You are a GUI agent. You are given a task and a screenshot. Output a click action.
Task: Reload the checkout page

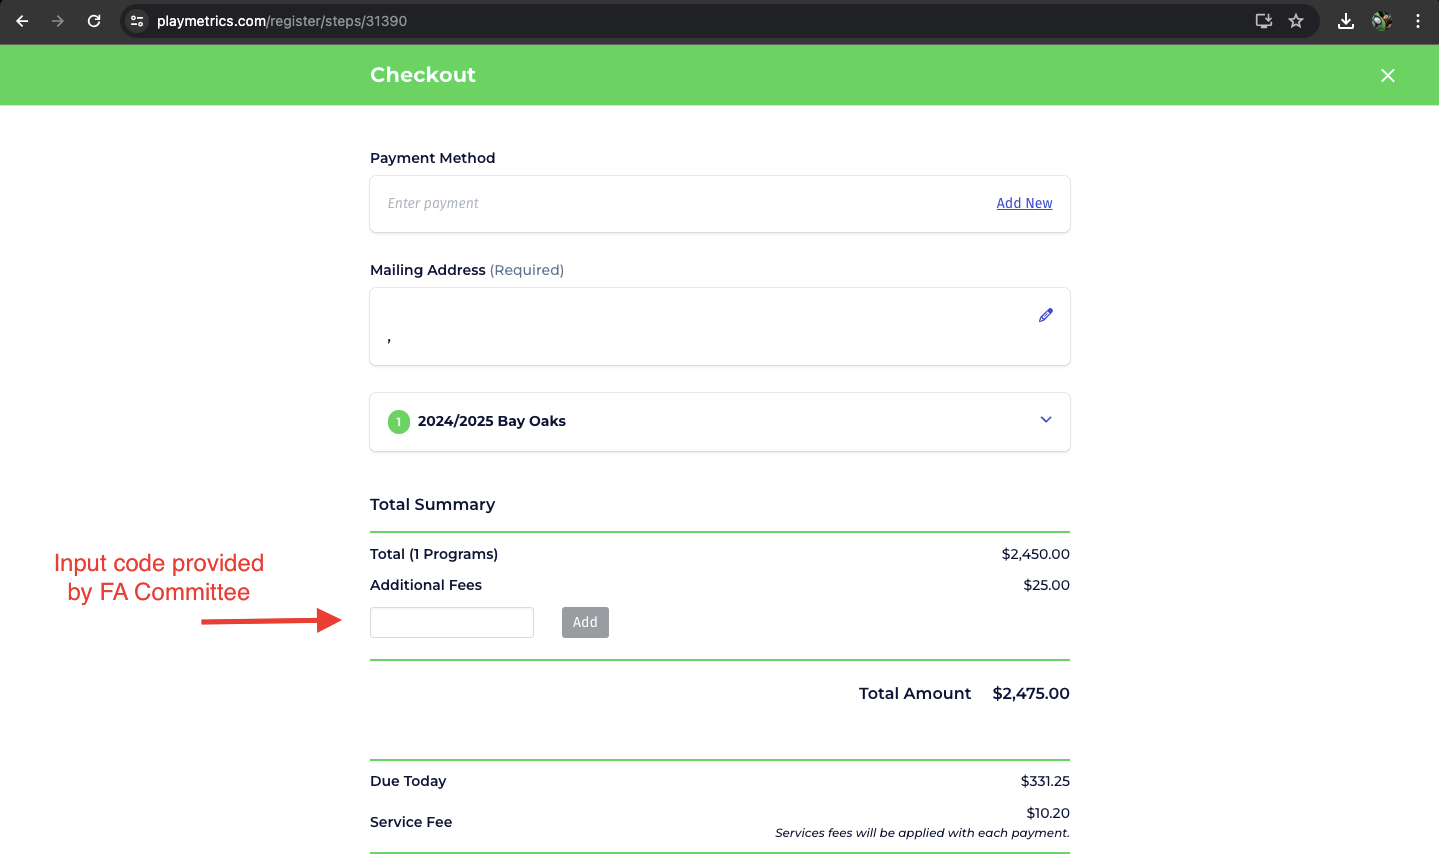coord(94,21)
